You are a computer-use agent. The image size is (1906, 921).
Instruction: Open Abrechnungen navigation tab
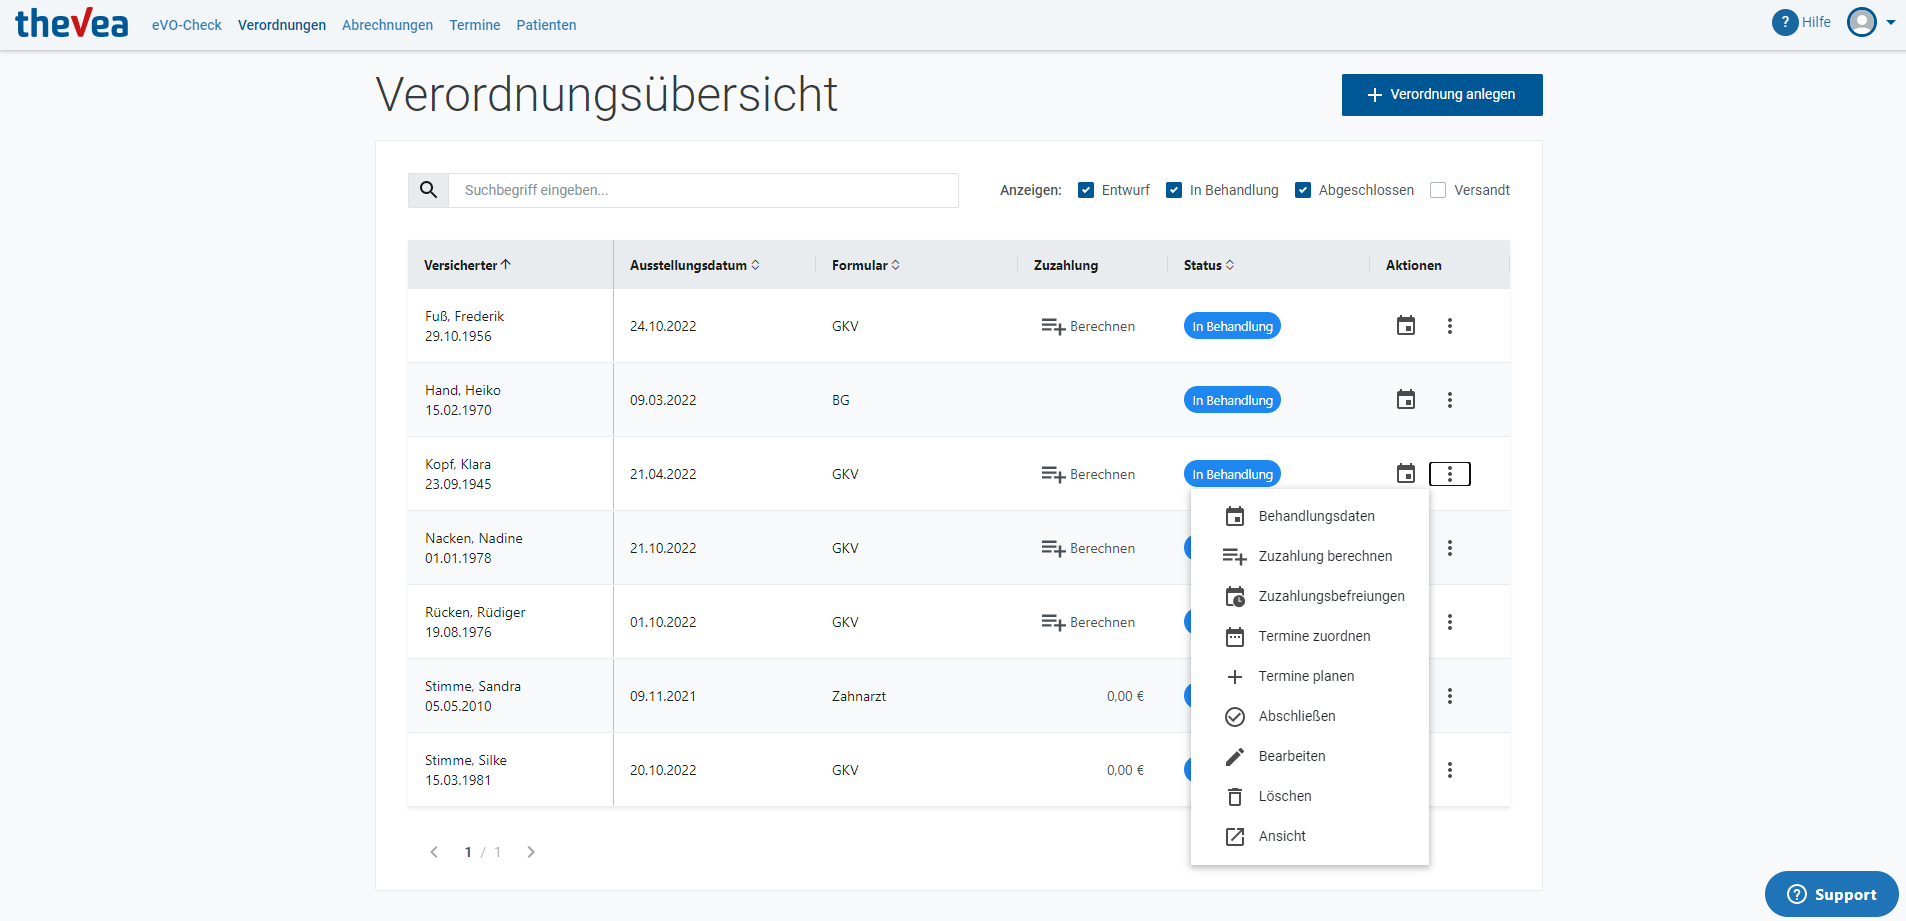coord(387,25)
